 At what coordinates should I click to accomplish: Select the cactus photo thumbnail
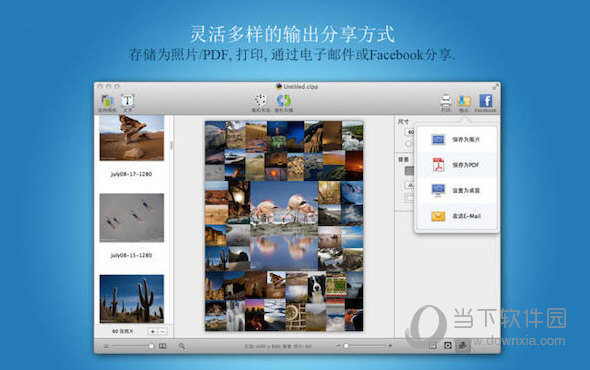tap(131, 298)
